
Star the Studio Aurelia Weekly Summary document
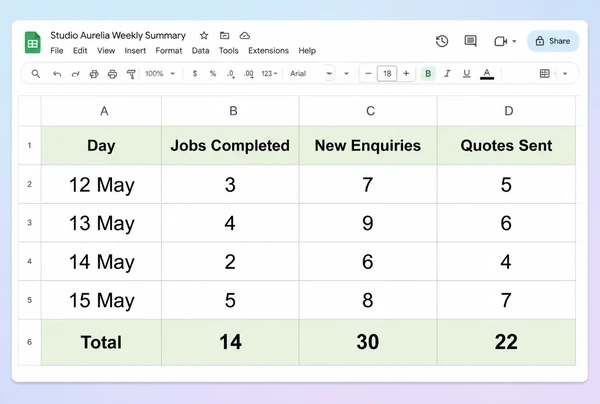tap(204, 36)
